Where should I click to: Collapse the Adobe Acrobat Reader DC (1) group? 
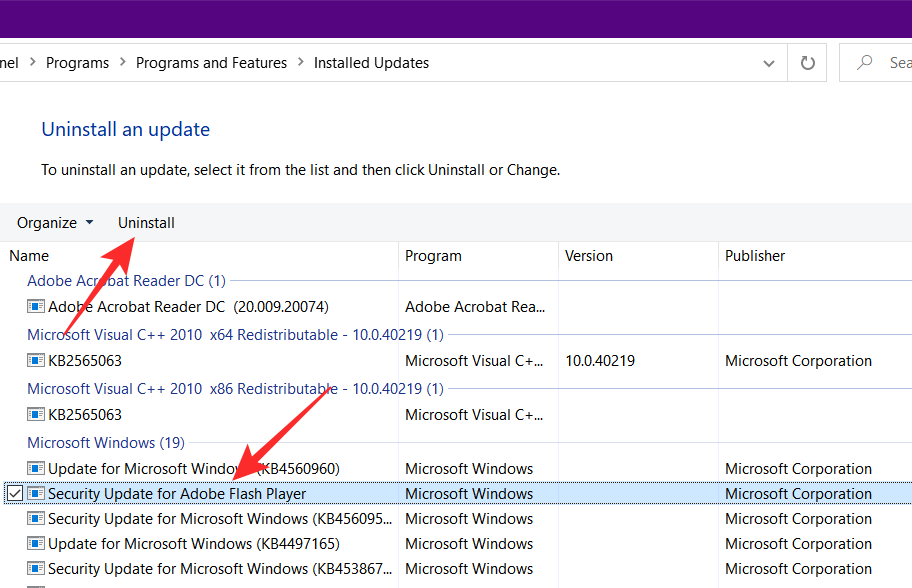click(126, 281)
